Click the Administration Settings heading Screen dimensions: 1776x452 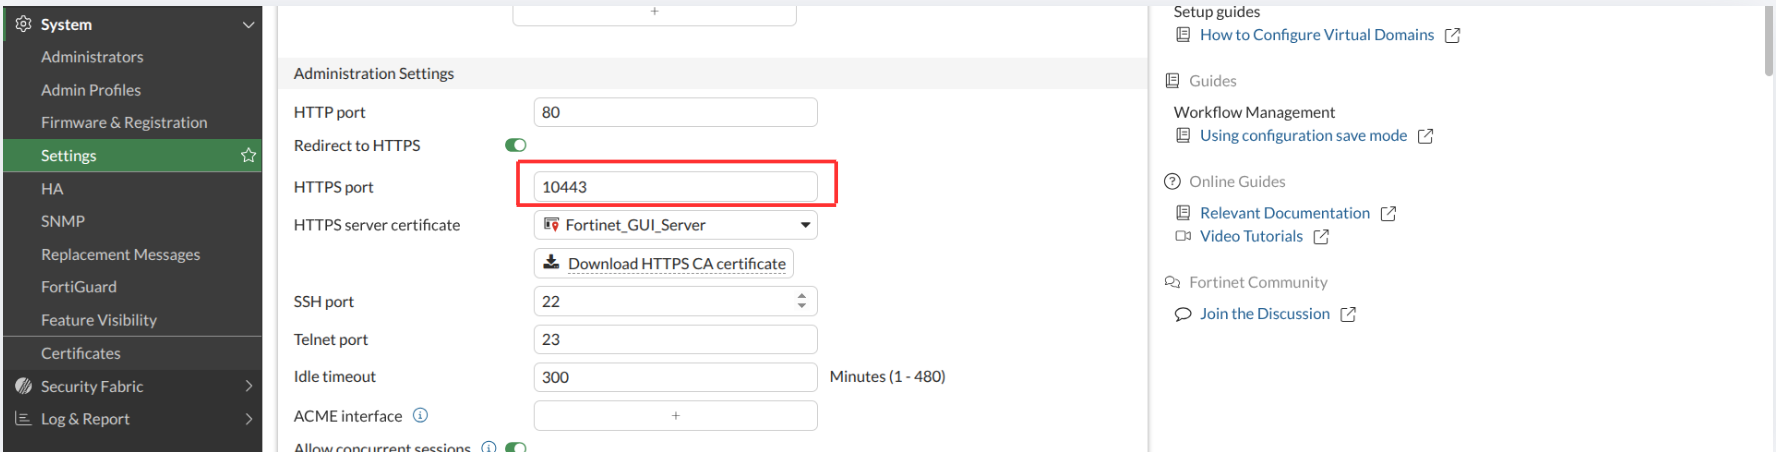(374, 74)
